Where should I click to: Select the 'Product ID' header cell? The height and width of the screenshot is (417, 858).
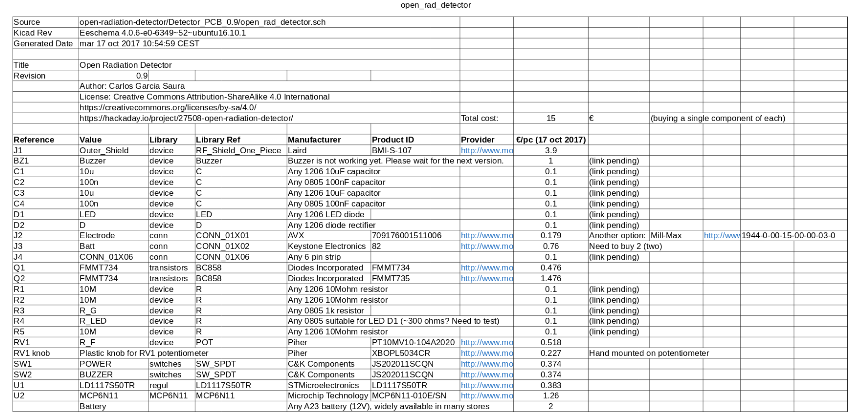pyautogui.click(x=415, y=140)
